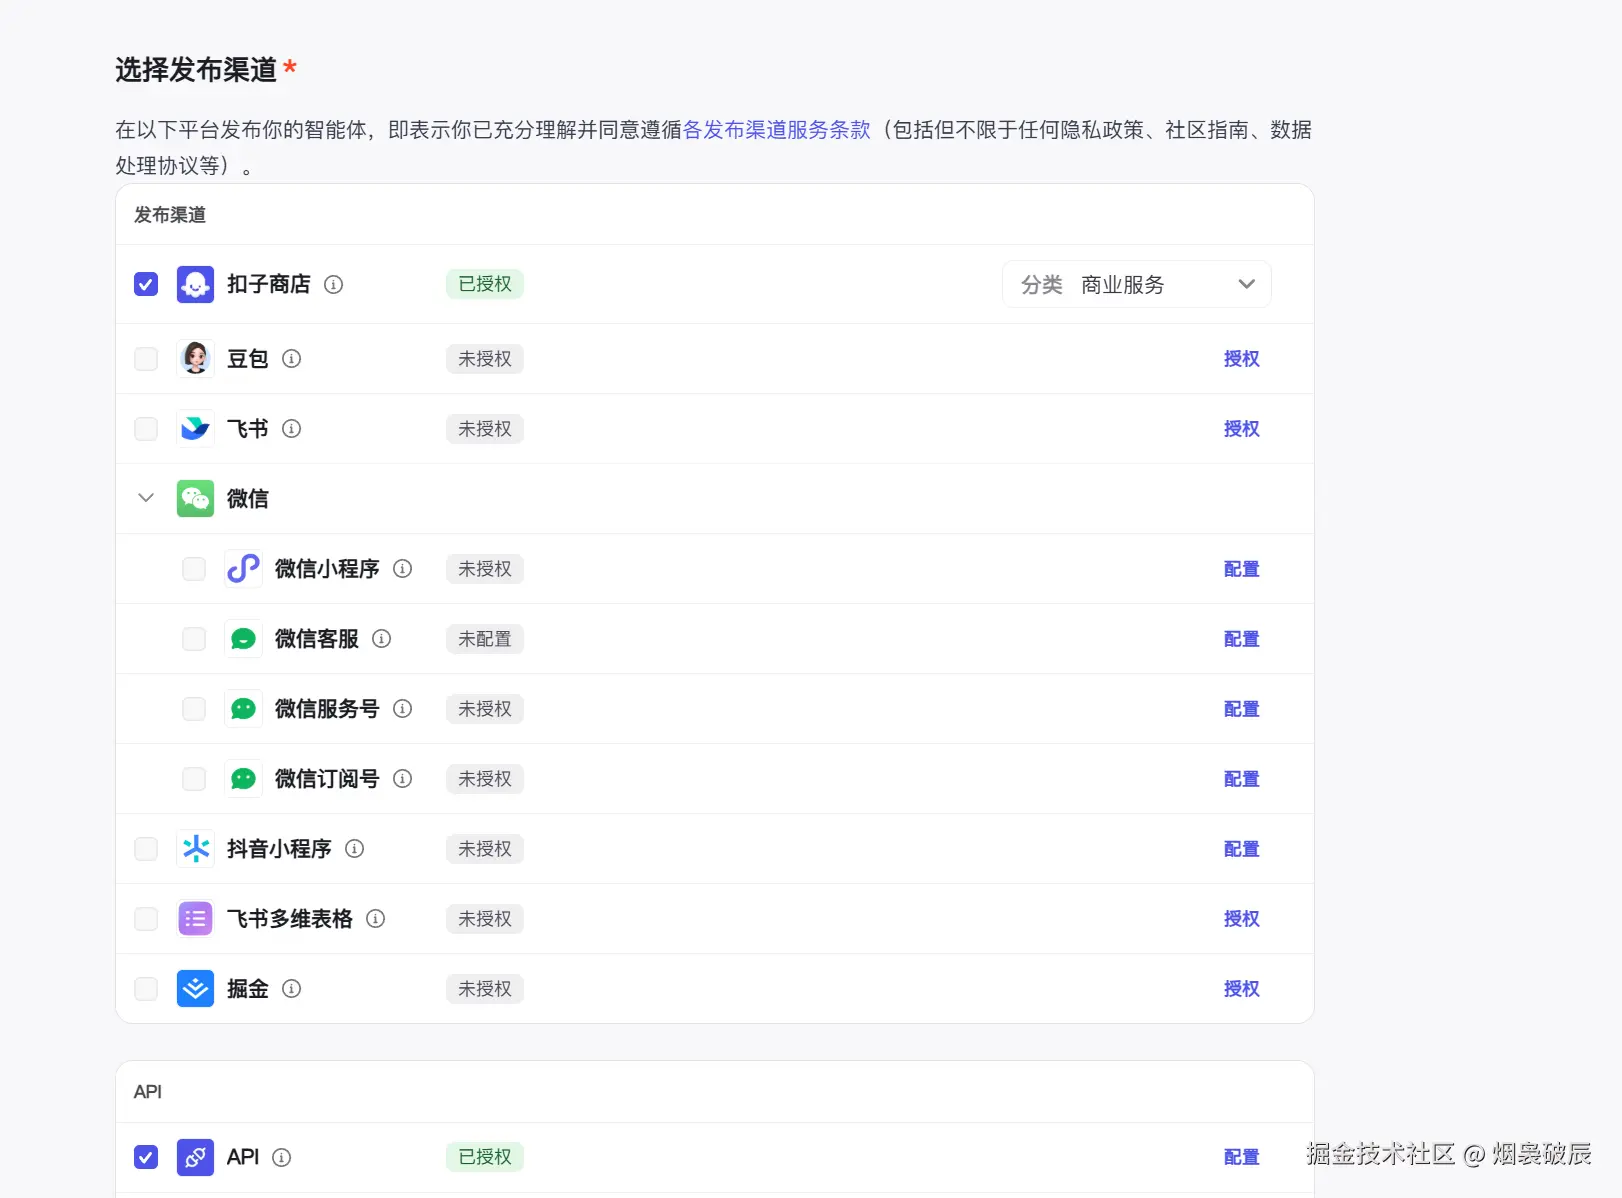This screenshot has width=1622, height=1198.
Task: Authorize 飞书多维表格 via 授权
Action: [1242, 918]
